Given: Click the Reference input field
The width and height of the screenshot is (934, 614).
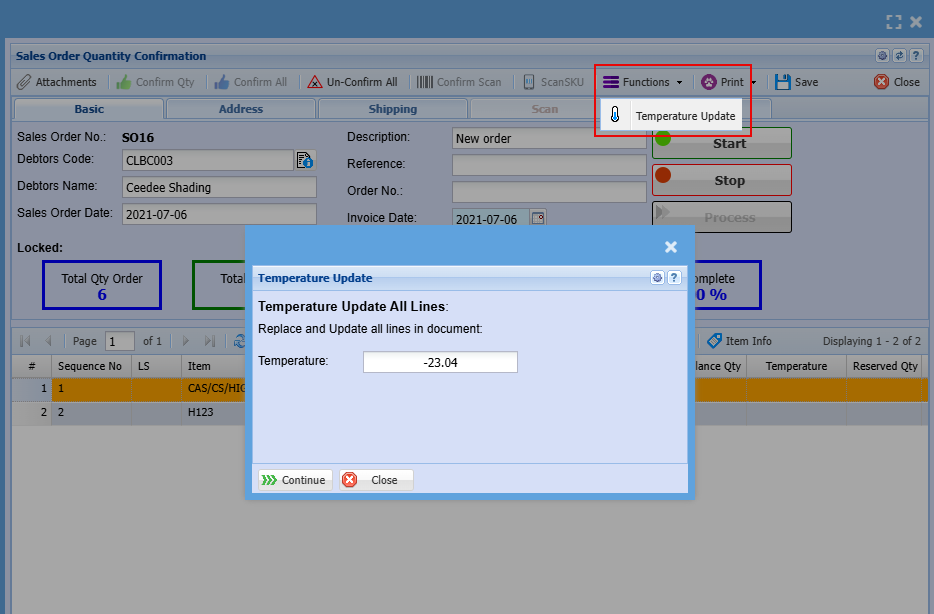Looking at the screenshot, I should [549, 165].
